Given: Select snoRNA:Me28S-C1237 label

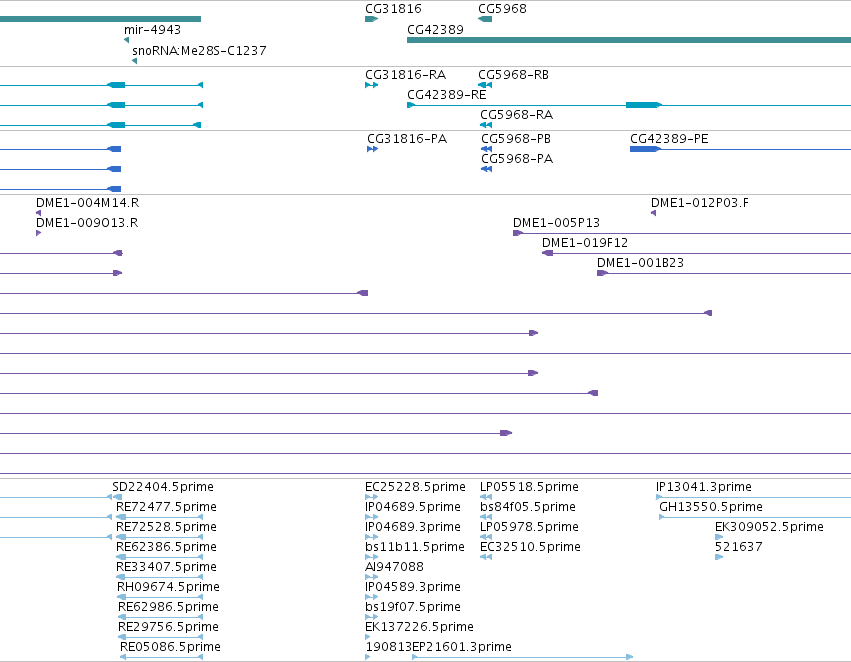Looking at the screenshot, I should (199, 50).
